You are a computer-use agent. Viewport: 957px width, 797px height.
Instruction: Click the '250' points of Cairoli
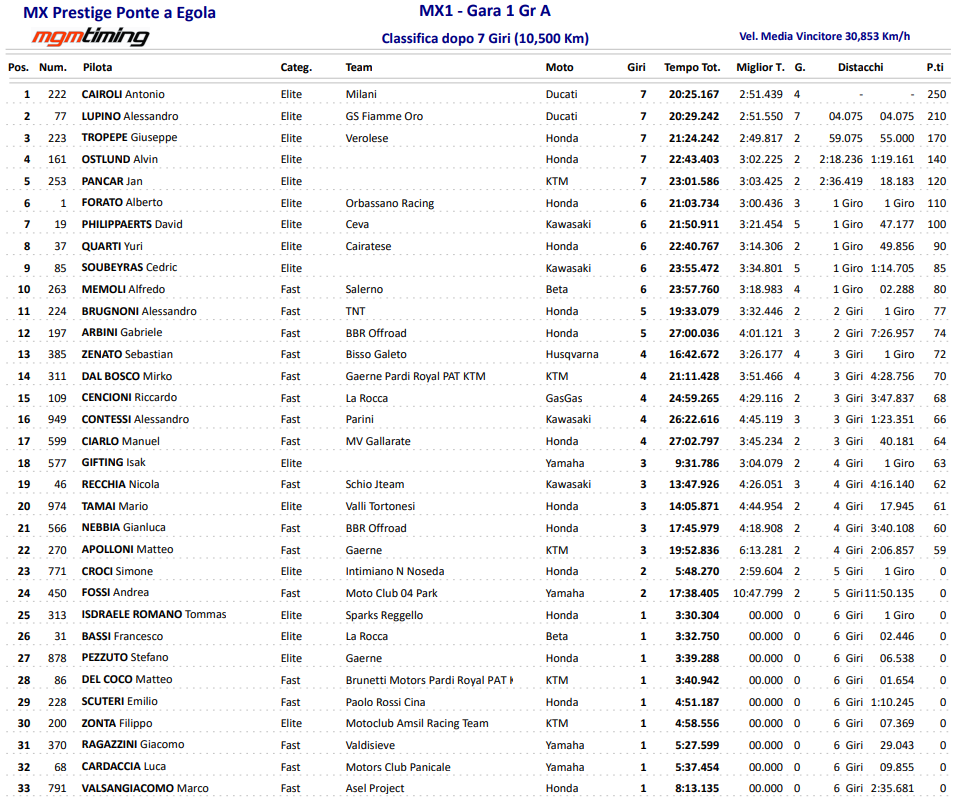coord(936,94)
